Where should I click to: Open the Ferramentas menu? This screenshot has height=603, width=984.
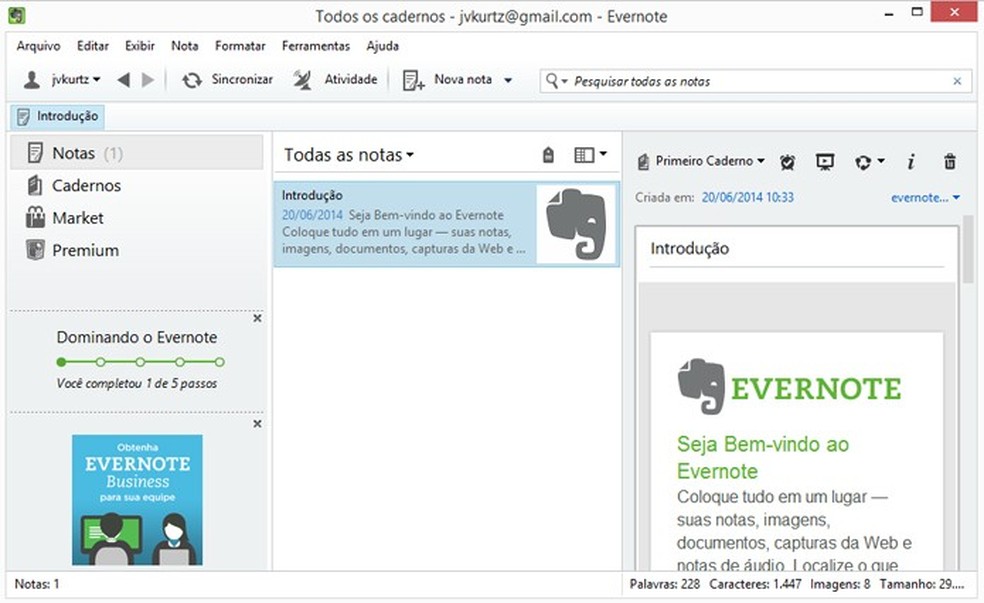[316, 46]
